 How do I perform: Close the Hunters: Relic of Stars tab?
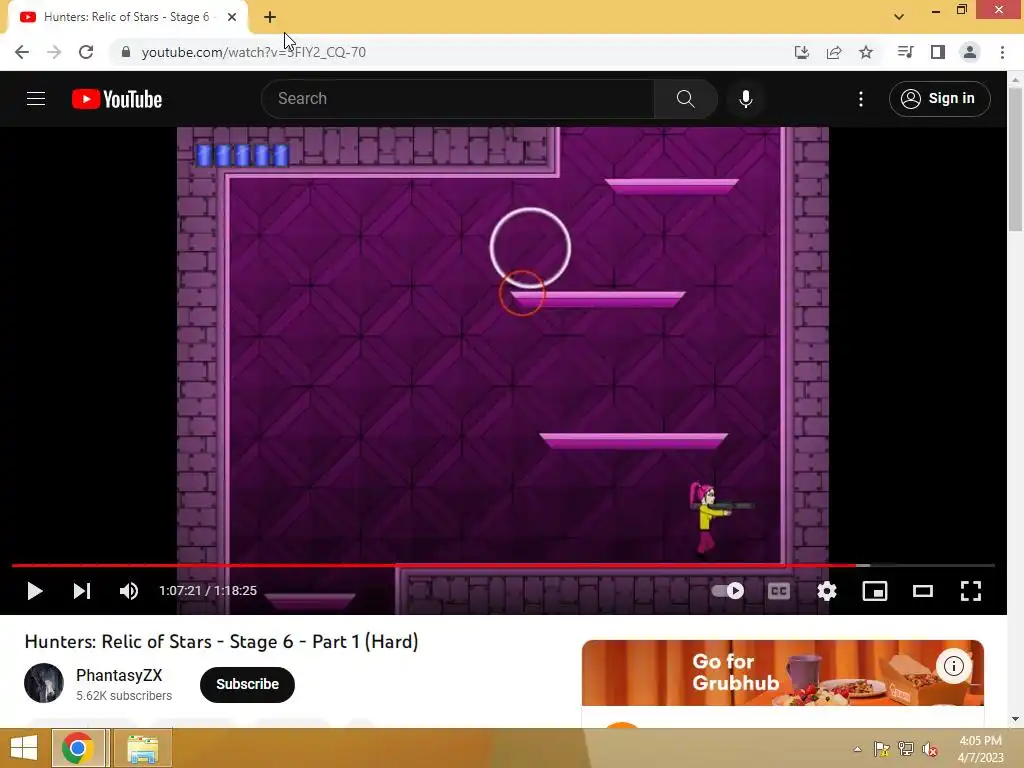pos(232,17)
